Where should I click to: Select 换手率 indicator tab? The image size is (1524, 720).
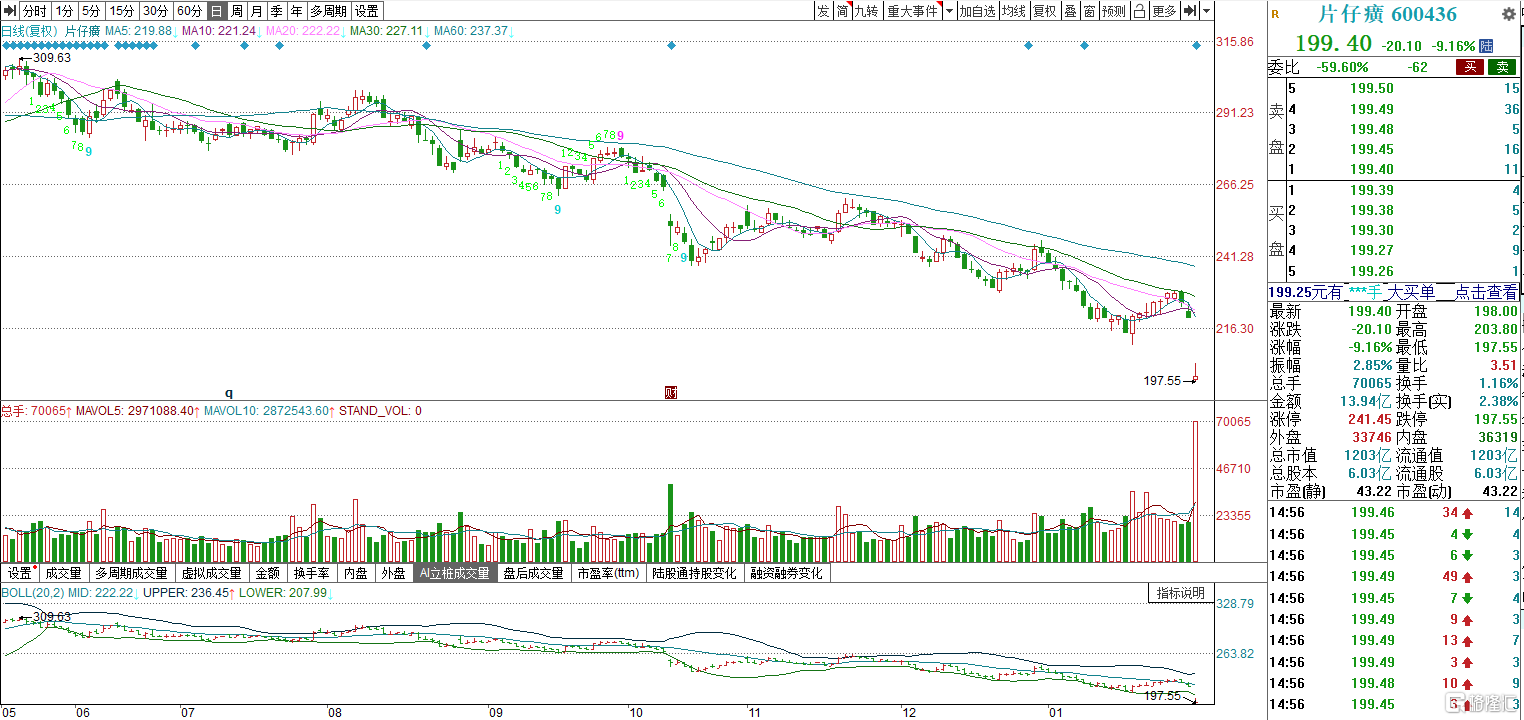pyautogui.click(x=312, y=574)
